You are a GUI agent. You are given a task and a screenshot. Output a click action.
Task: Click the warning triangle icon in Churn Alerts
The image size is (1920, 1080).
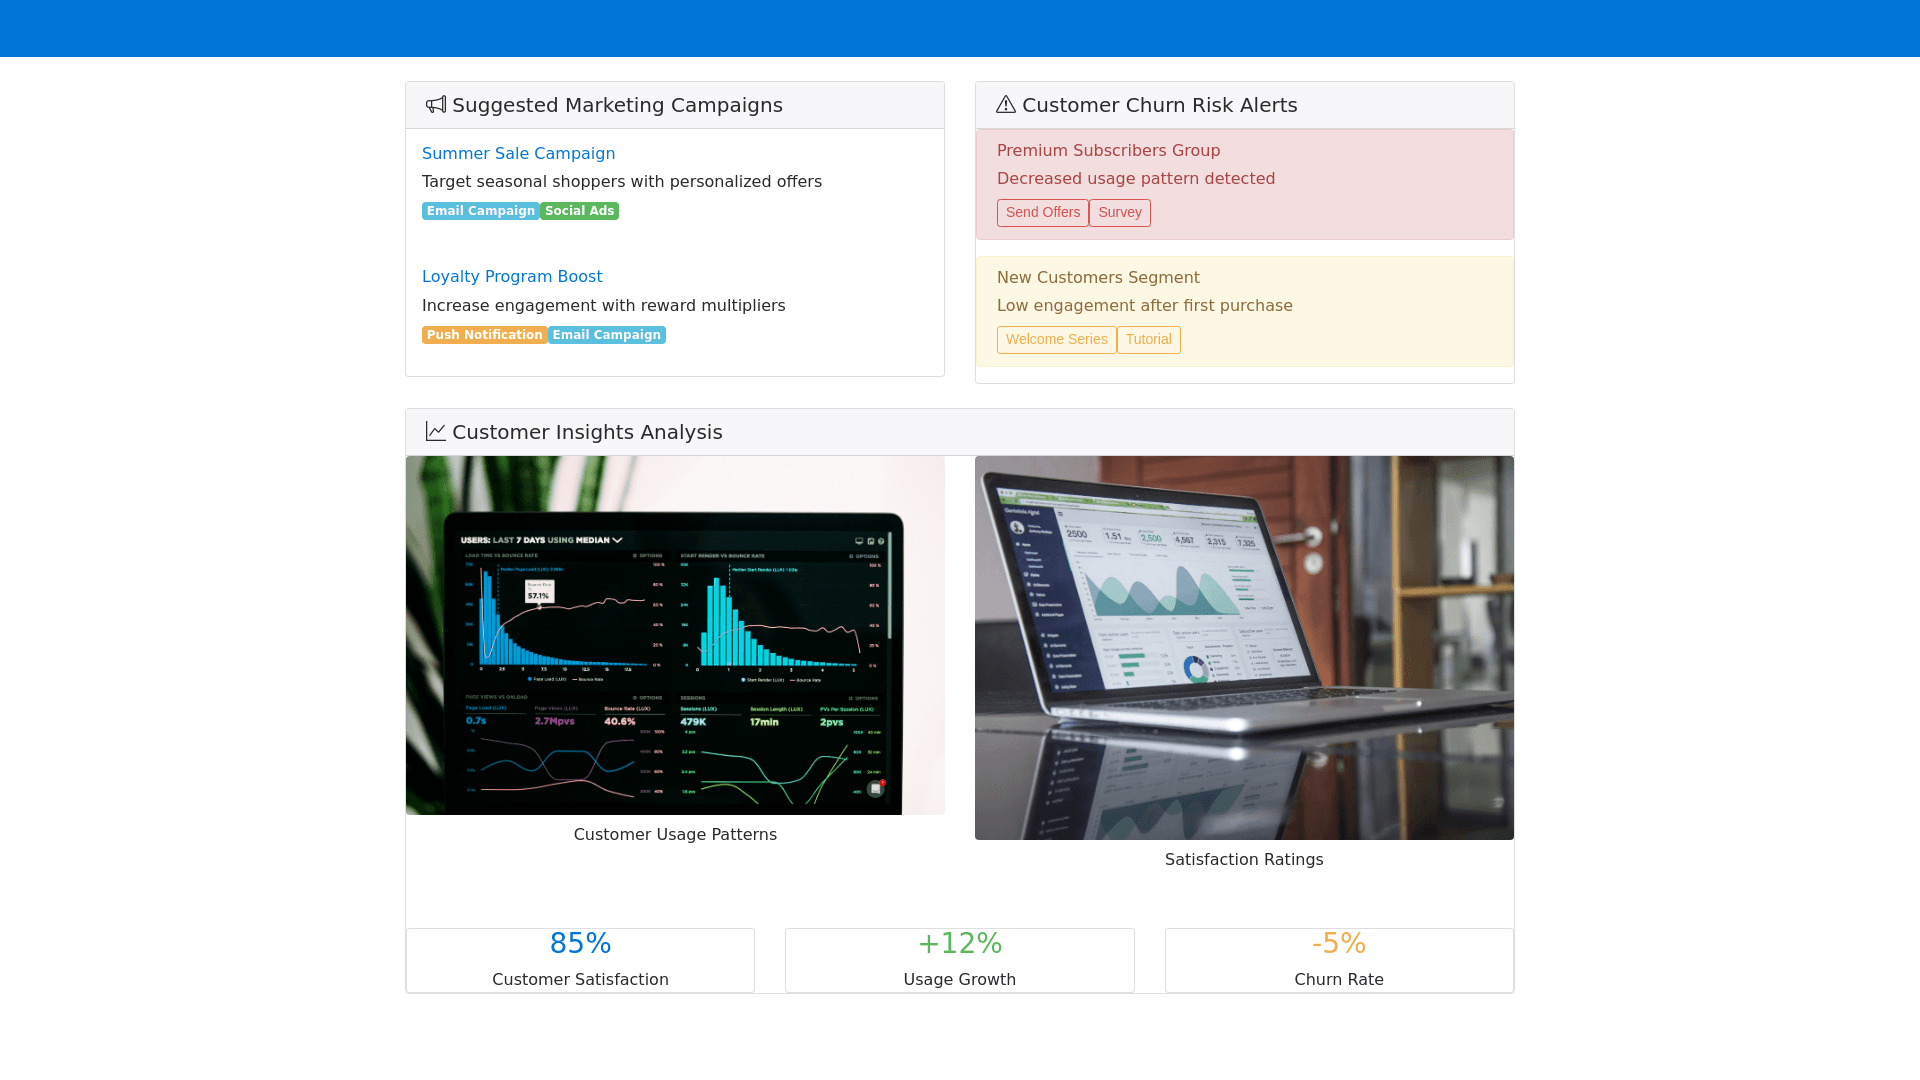tap(1006, 105)
